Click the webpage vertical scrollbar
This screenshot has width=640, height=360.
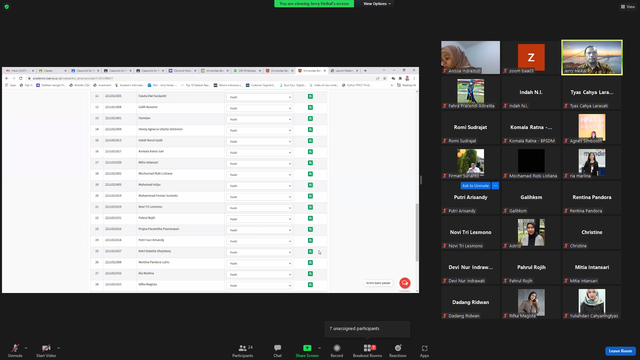(x=417, y=232)
